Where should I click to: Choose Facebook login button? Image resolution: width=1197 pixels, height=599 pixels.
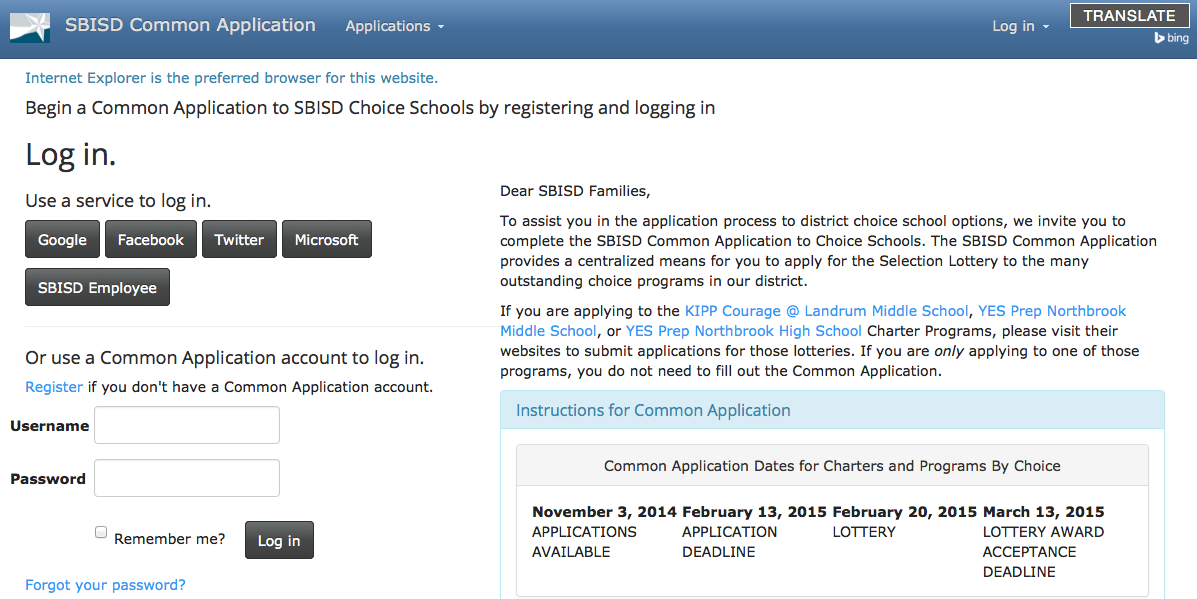pyautogui.click(x=150, y=240)
